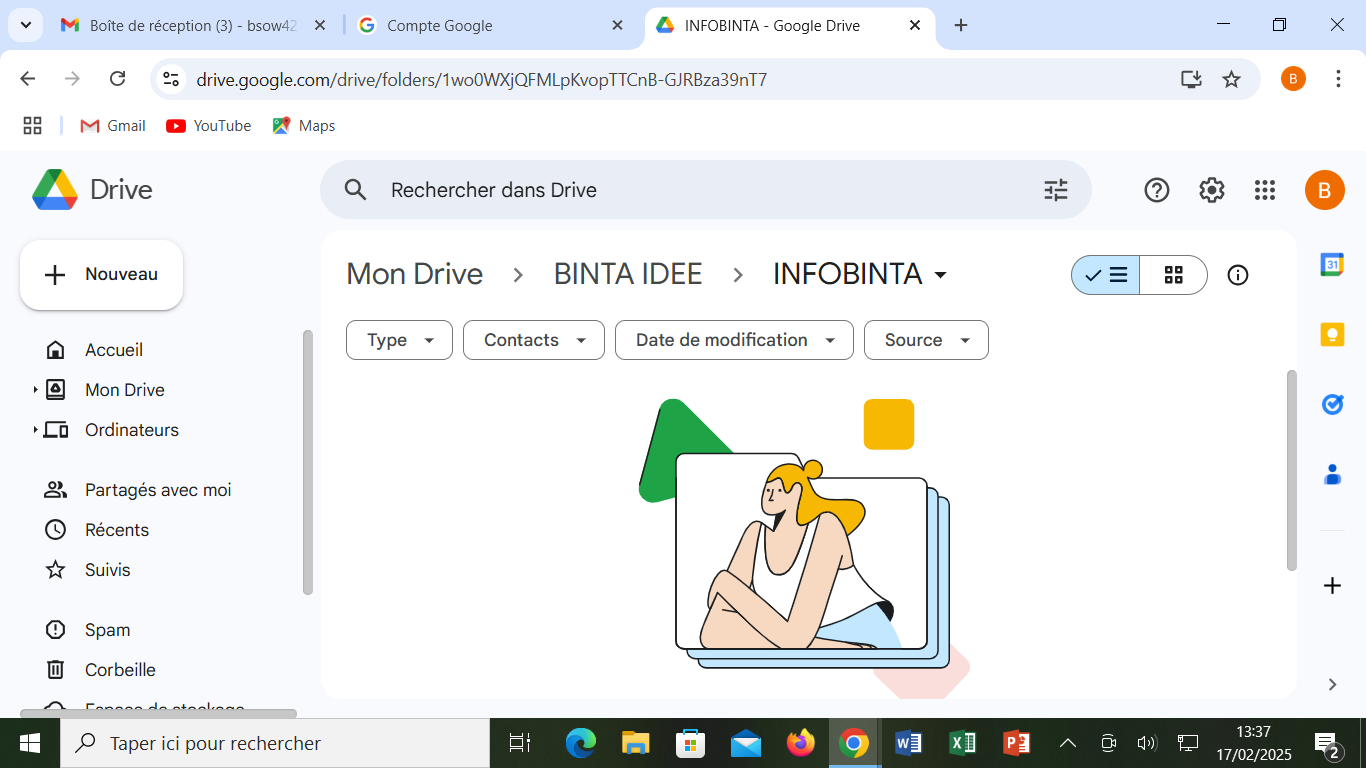Click the Rechercher dans Drive search field
The height and width of the screenshot is (768, 1366).
point(700,190)
